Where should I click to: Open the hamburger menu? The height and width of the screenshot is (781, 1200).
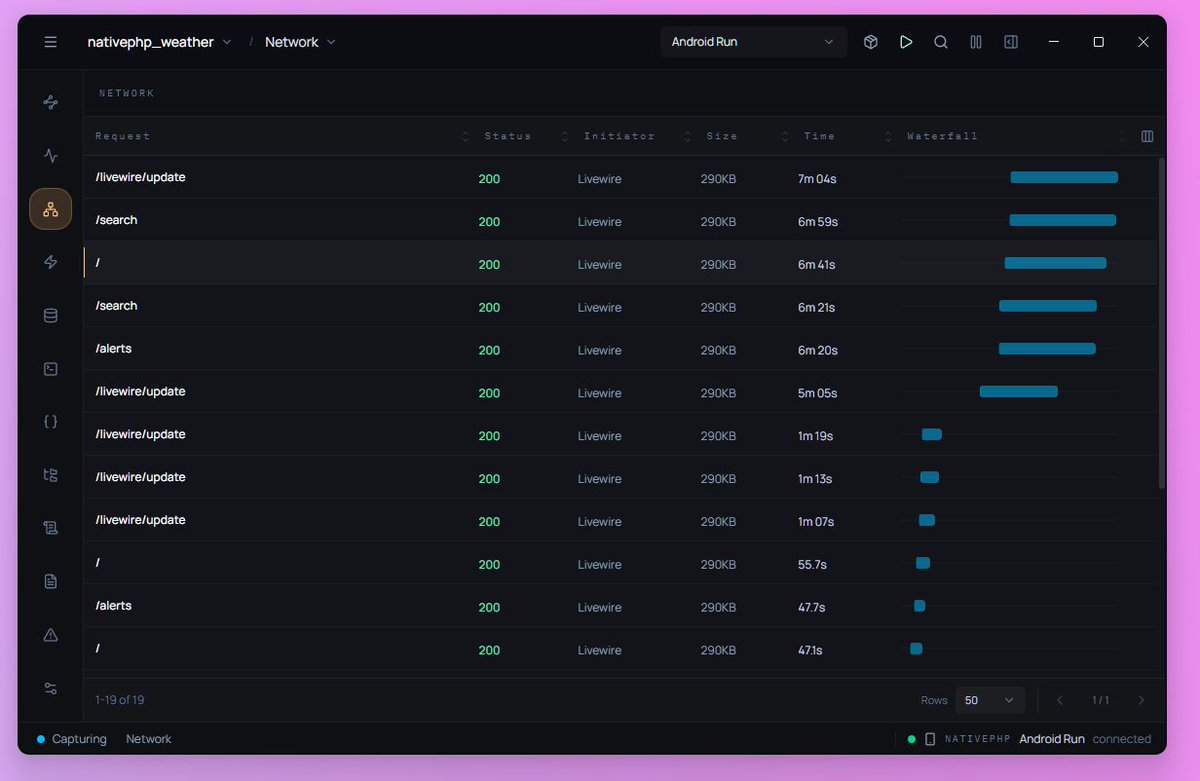click(x=50, y=42)
